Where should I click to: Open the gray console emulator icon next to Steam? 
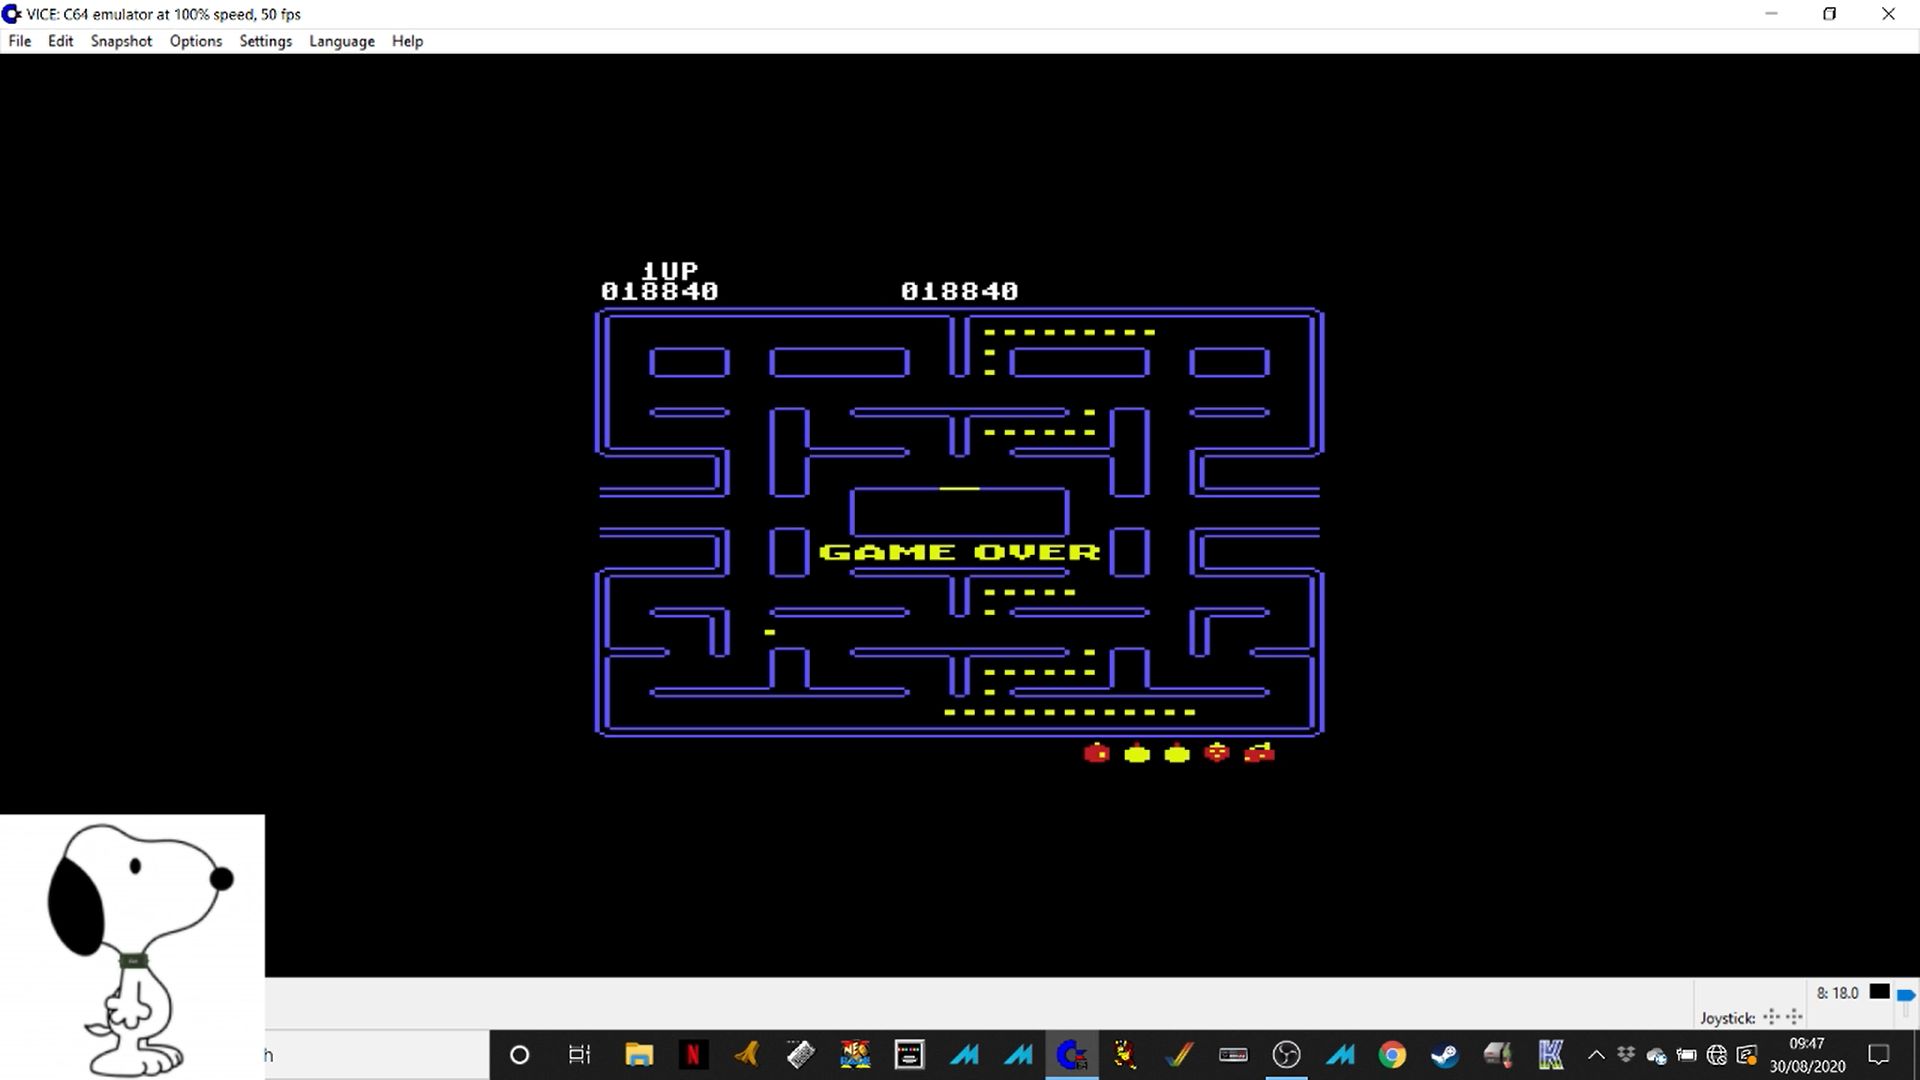point(1498,1055)
